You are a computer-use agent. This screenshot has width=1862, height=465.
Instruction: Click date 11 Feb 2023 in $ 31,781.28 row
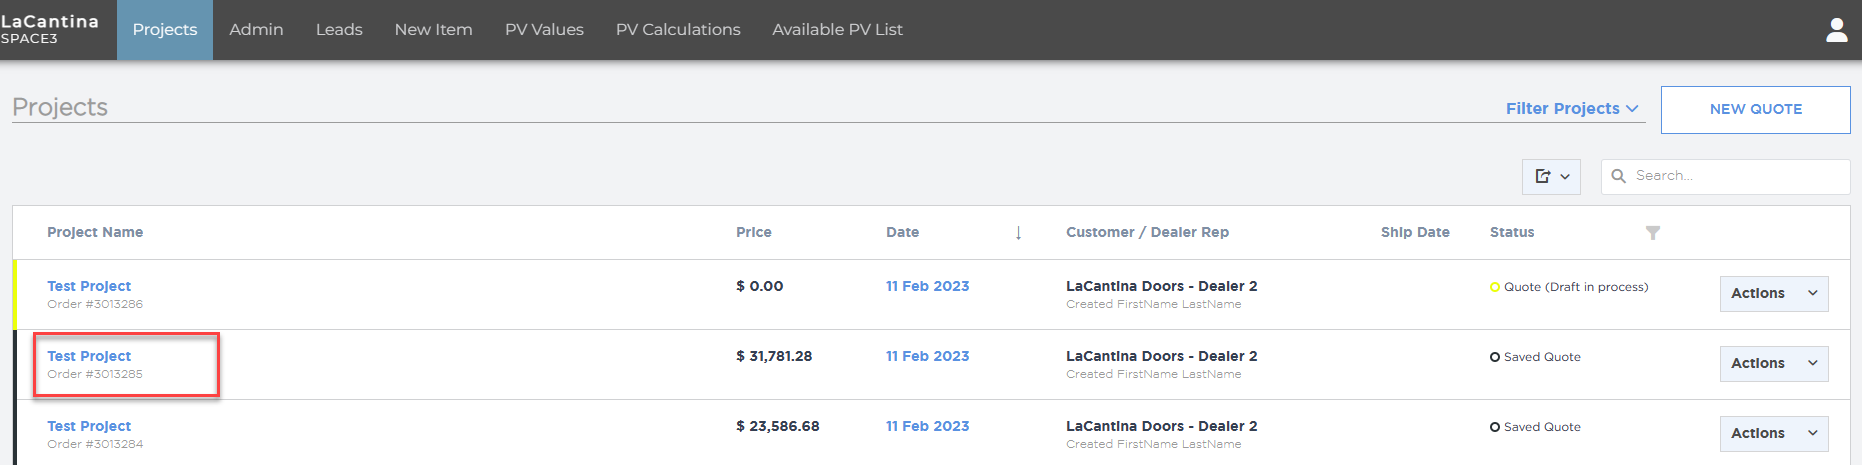tap(927, 356)
